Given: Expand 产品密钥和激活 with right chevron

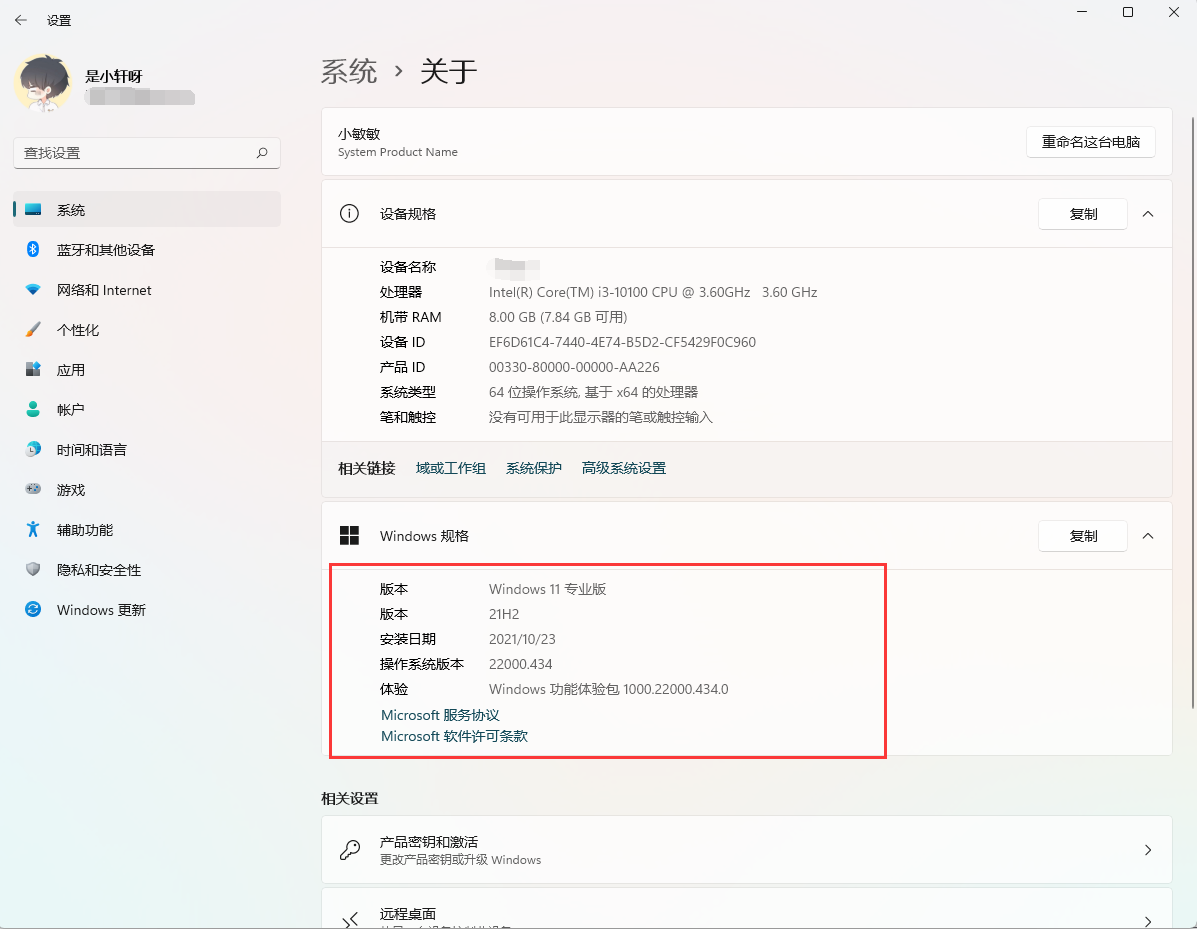Looking at the screenshot, I should pyautogui.click(x=1147, y=850).
